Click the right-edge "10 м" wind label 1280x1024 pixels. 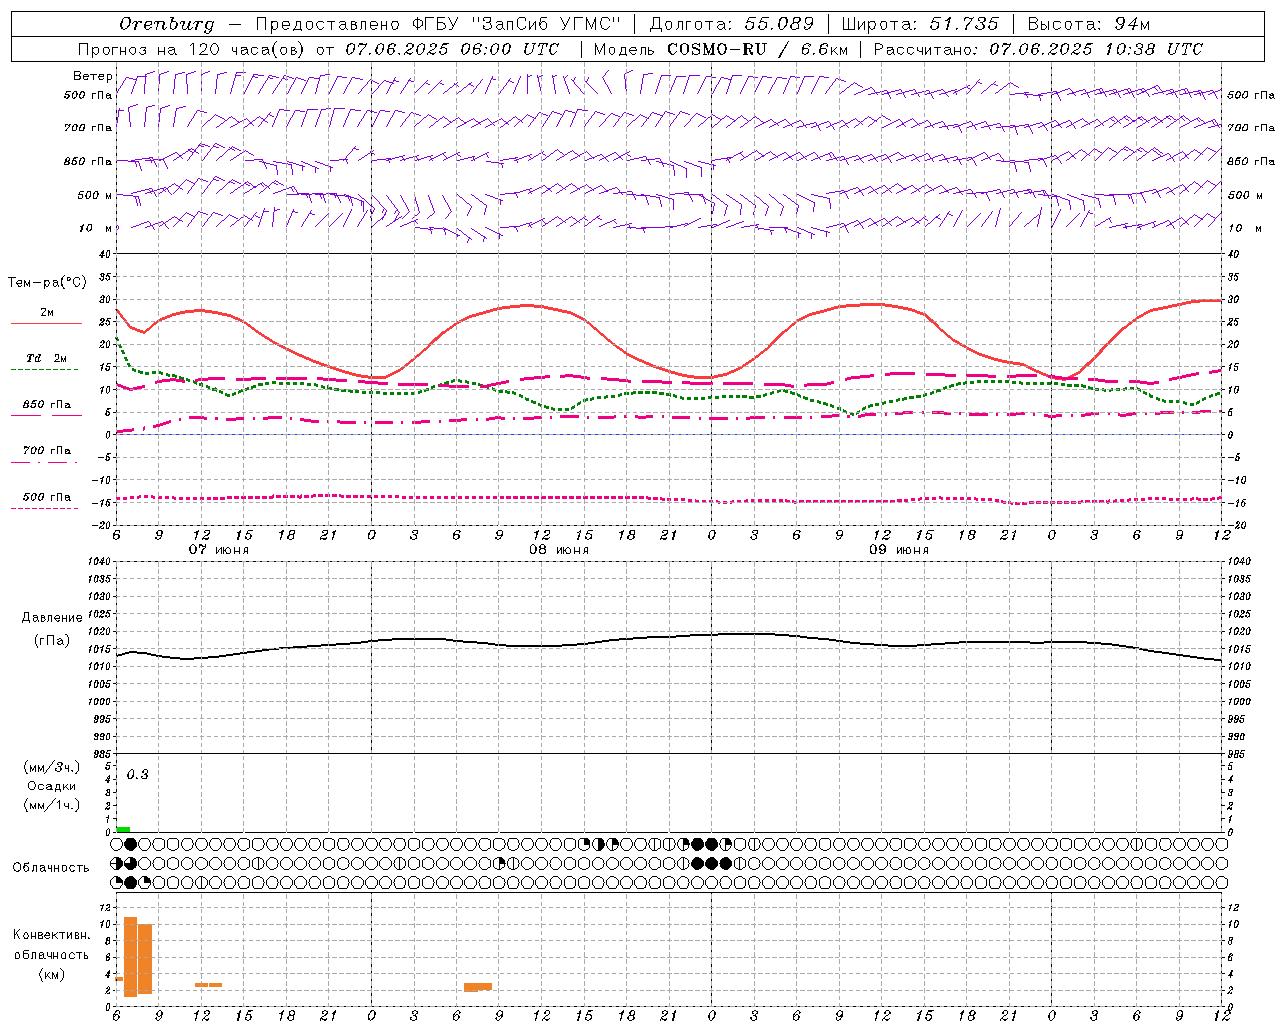(1243, 228)
